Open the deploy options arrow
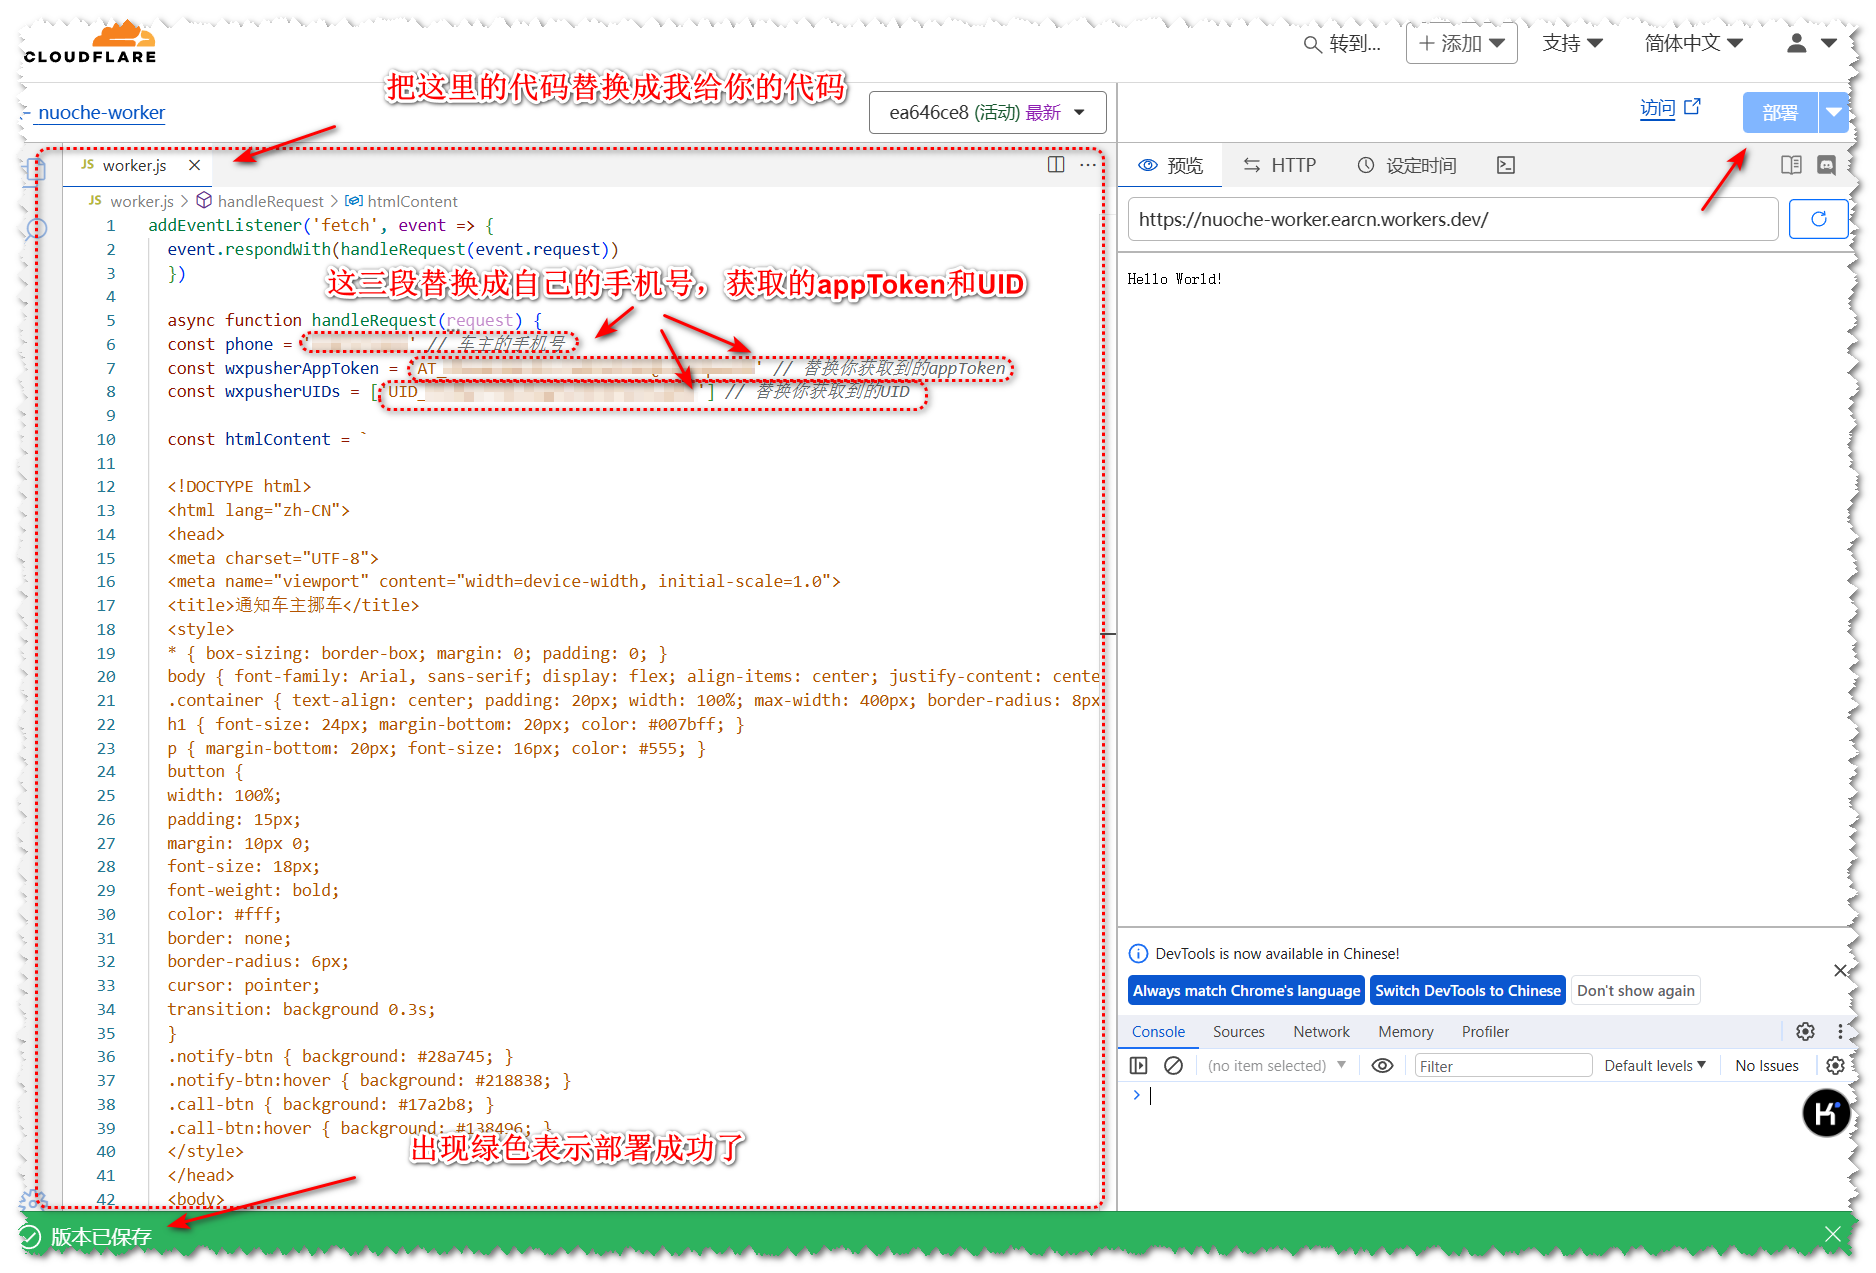The width and height of the screenshot is (1876, 1273). pyautogui.click(x=1833, y=113)
